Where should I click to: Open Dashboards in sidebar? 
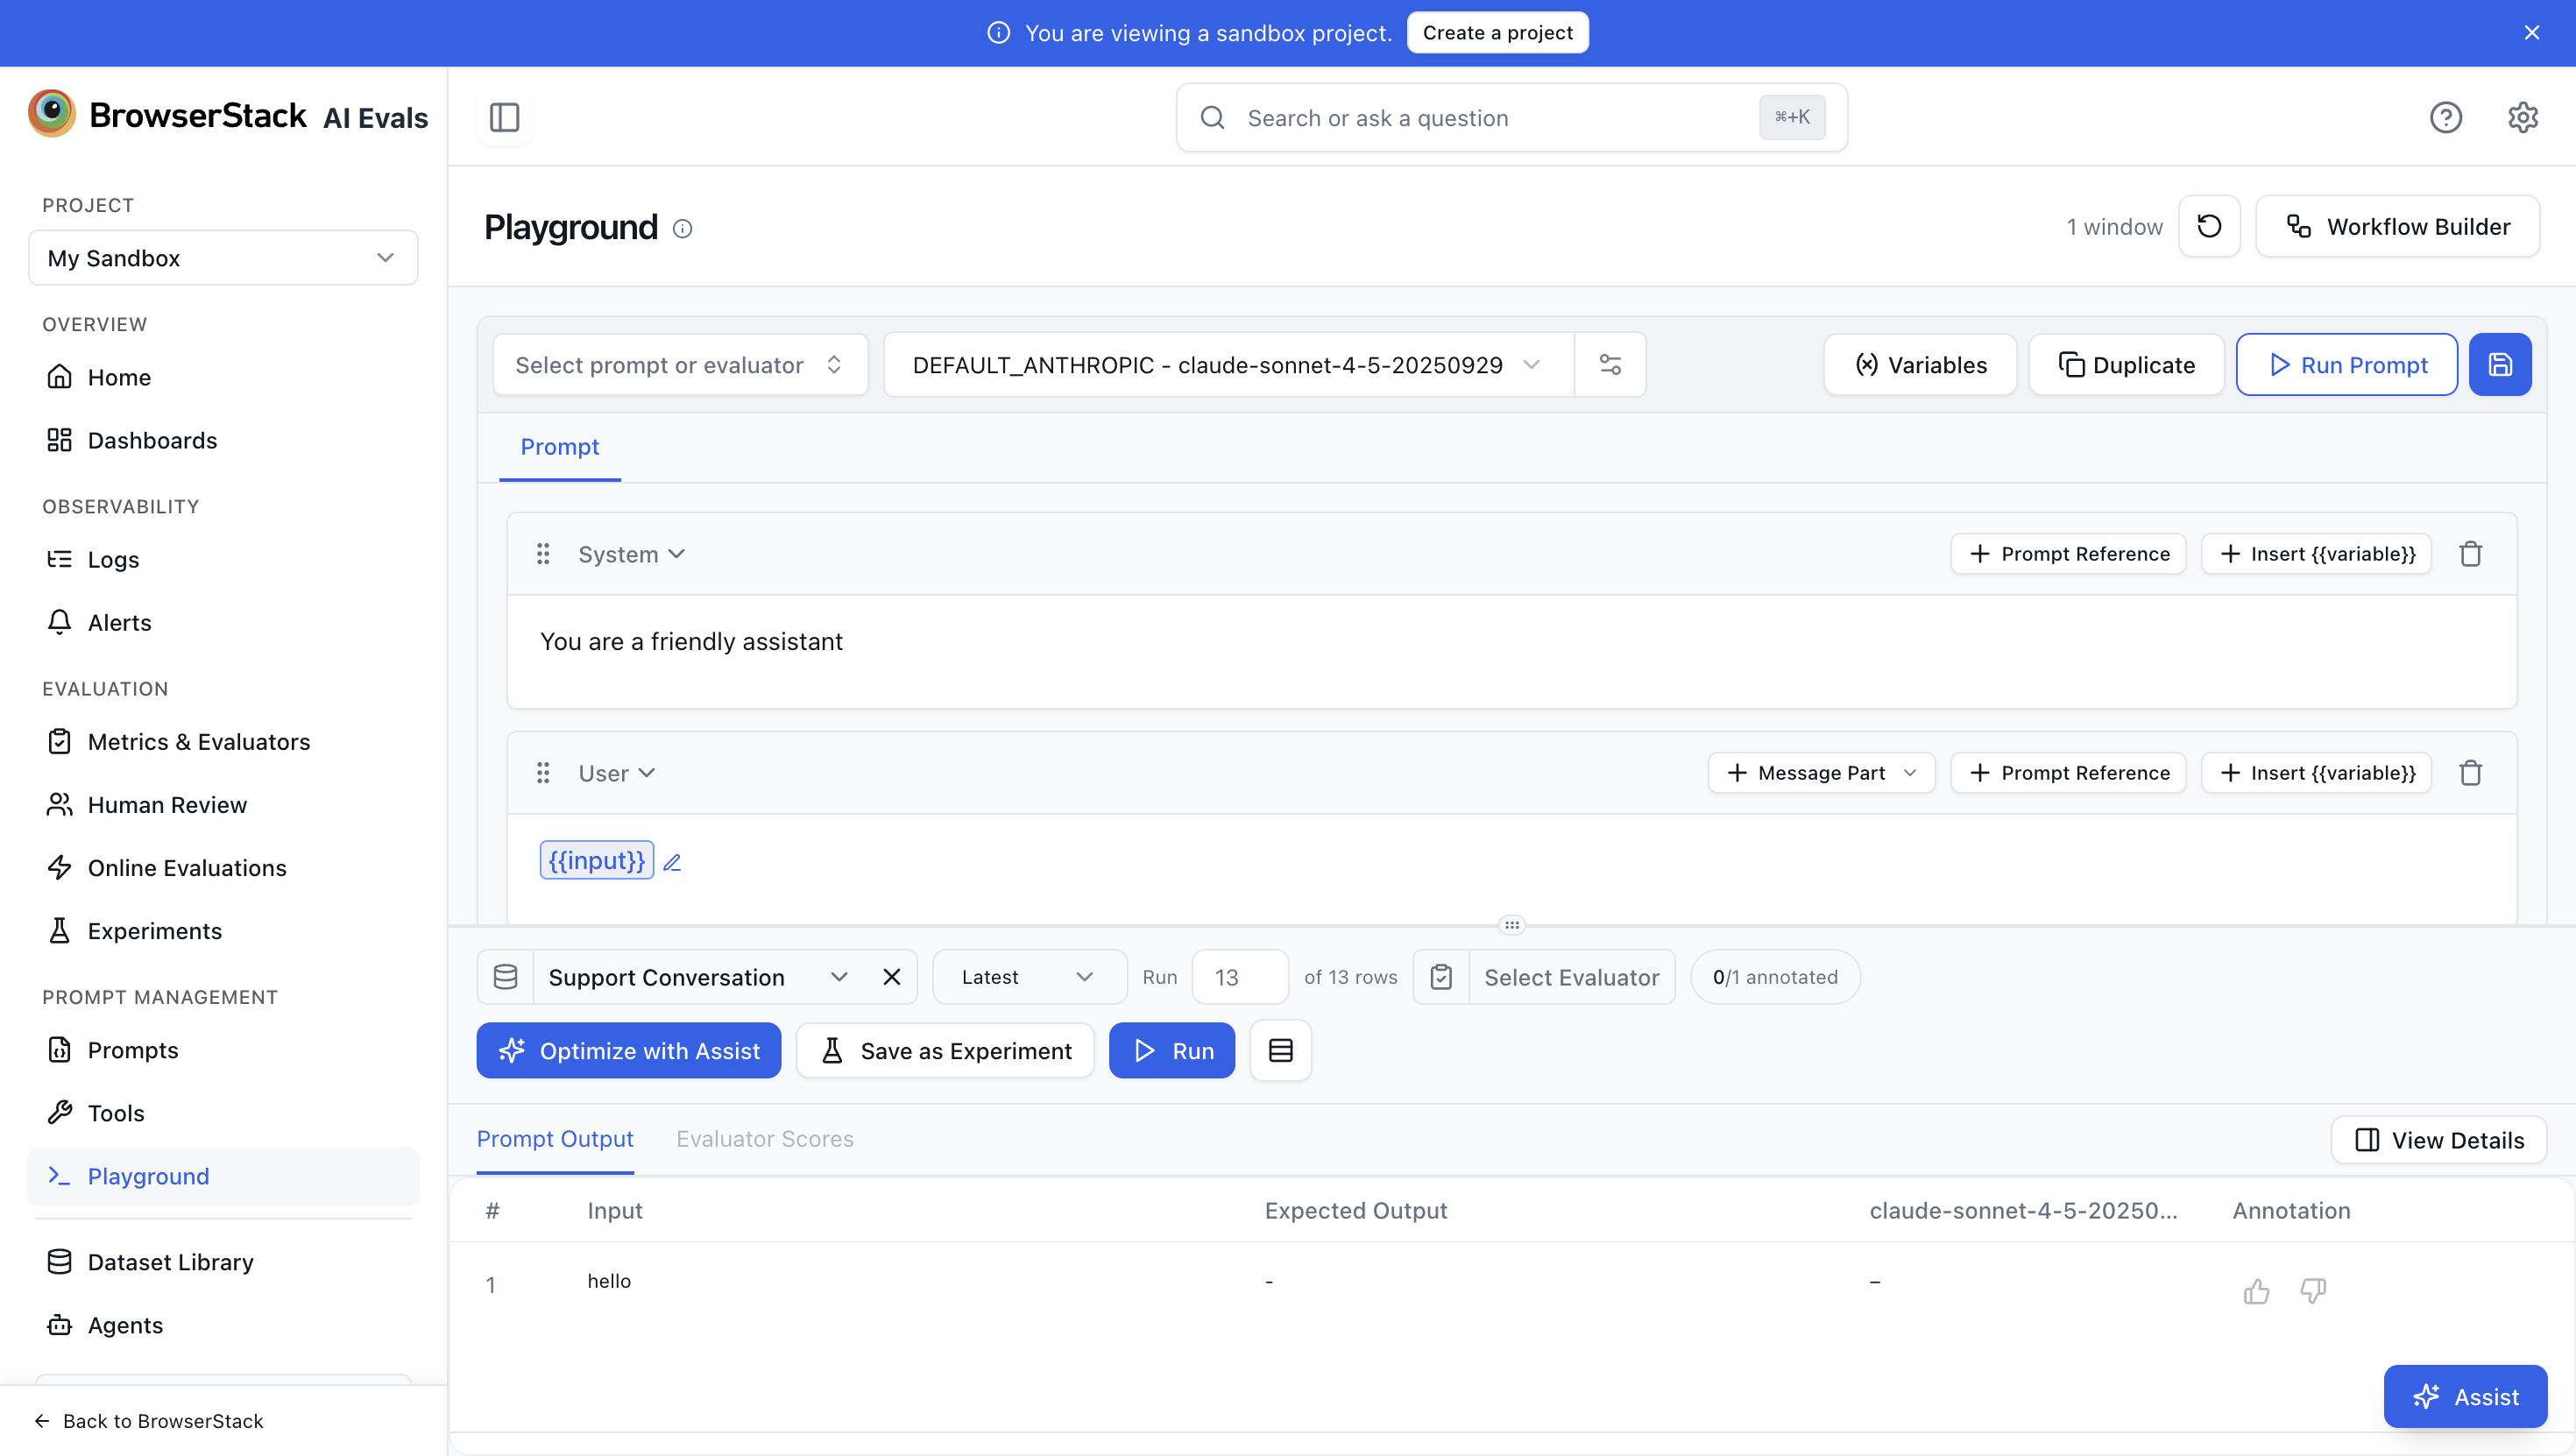pyautogui.click(x=223, y=440)
